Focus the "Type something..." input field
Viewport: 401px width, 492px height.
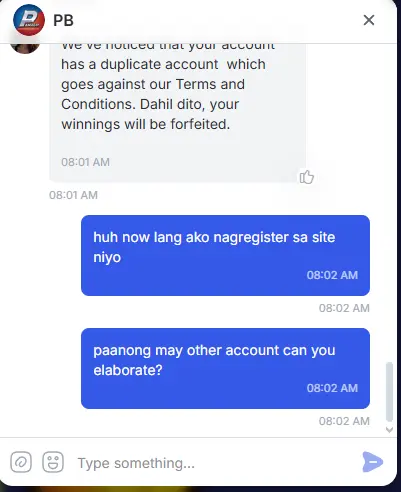215,463
